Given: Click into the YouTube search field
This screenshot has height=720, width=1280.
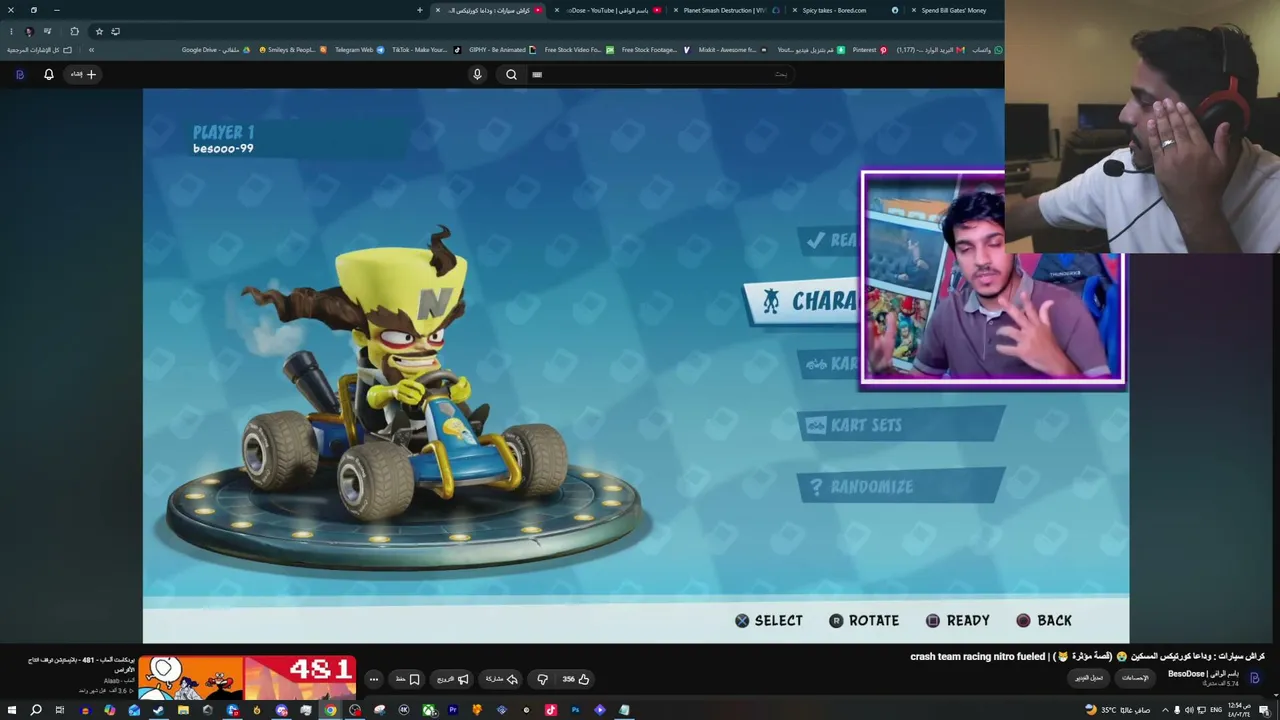Looking at the screenshot, I should tap(660, 74).
